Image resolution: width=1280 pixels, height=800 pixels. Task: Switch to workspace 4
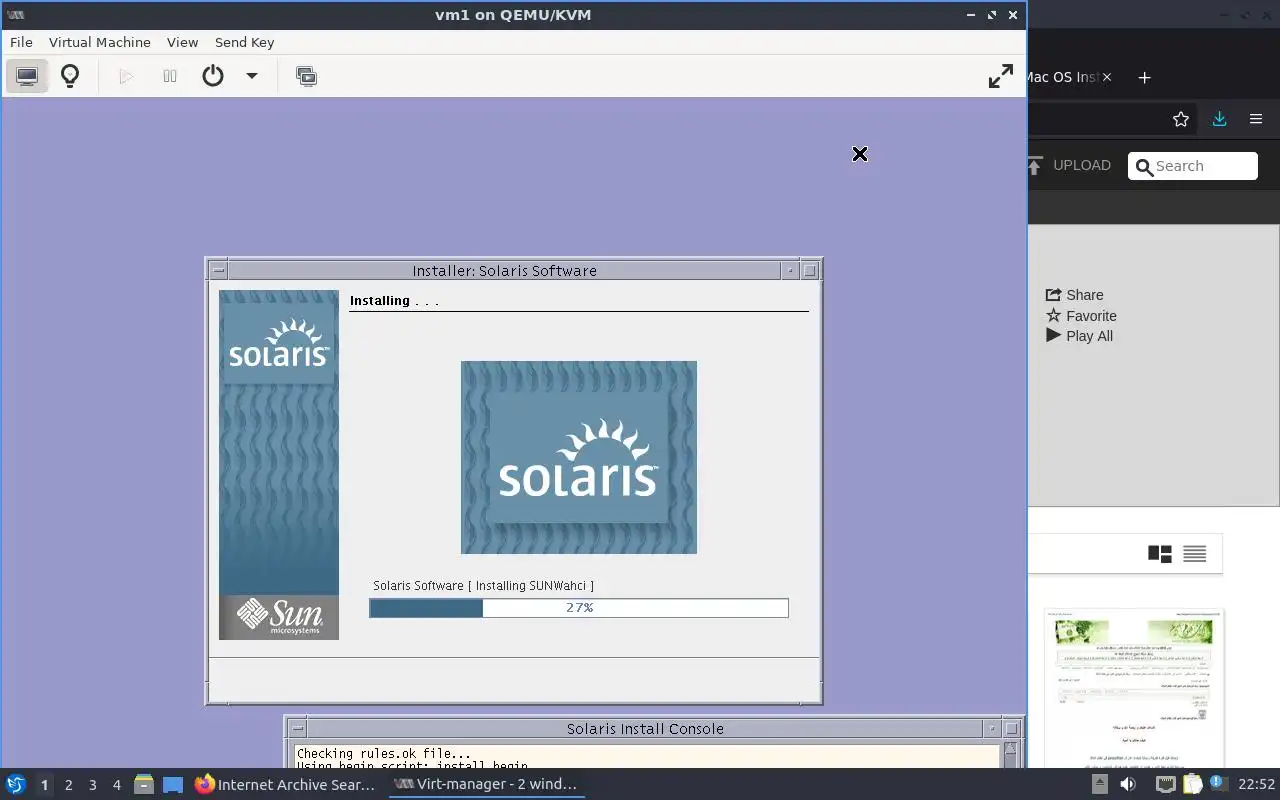[x=116, y=785]
